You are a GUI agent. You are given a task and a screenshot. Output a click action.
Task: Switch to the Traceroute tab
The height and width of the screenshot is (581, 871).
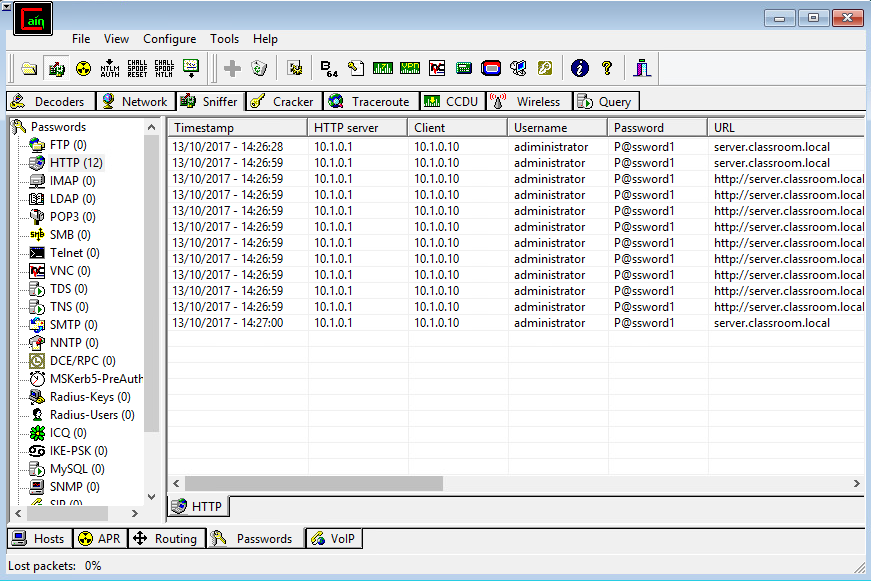tap(372, 102)
